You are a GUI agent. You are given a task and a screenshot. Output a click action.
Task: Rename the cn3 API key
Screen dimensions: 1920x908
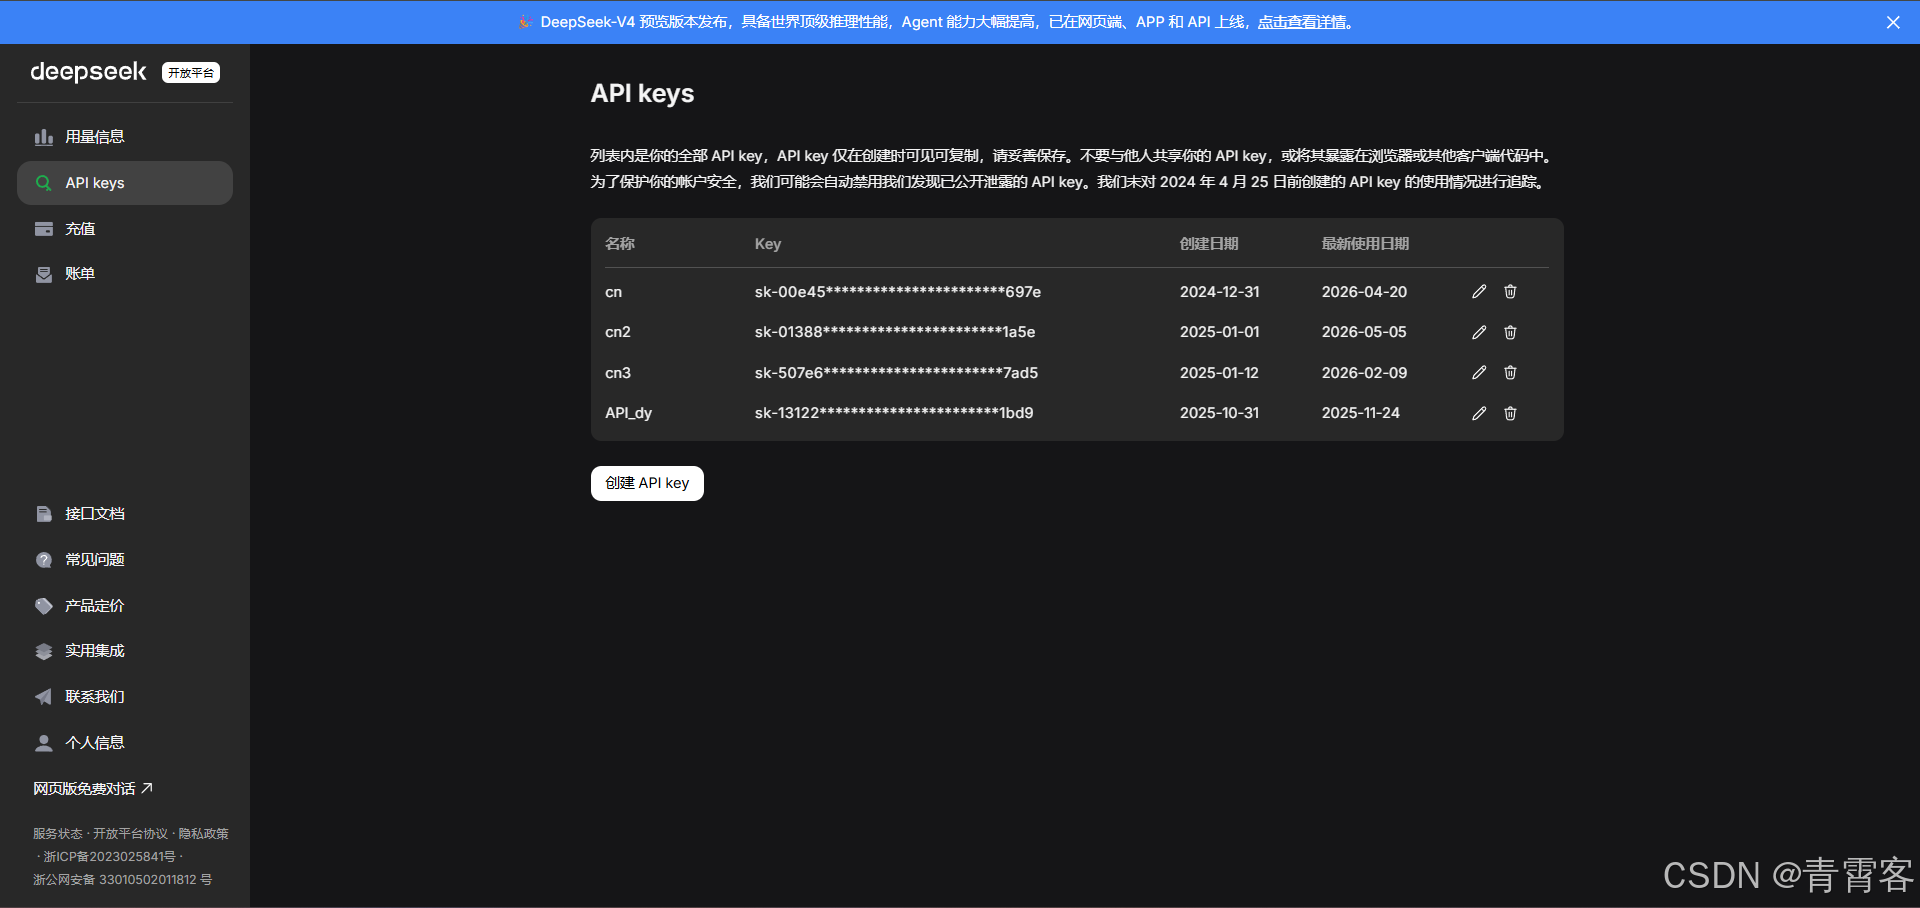pos(1479,373)
